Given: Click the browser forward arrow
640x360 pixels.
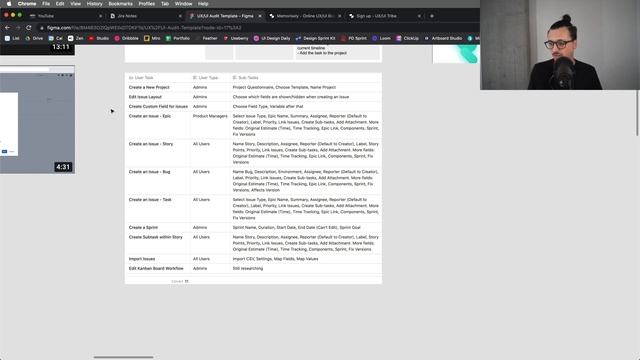Looking at the screenshot, I should click(x=18, y=28).
